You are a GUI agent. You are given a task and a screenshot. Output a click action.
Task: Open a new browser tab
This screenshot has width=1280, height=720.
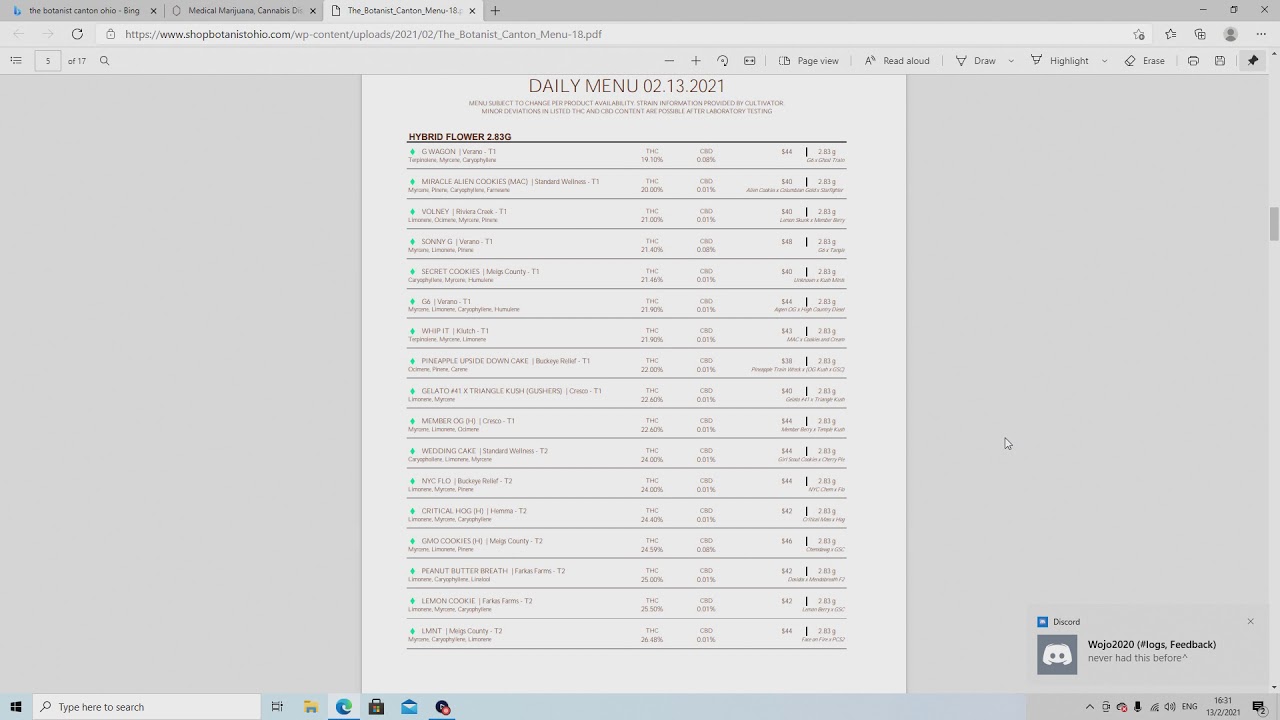[x=495, y=10]
